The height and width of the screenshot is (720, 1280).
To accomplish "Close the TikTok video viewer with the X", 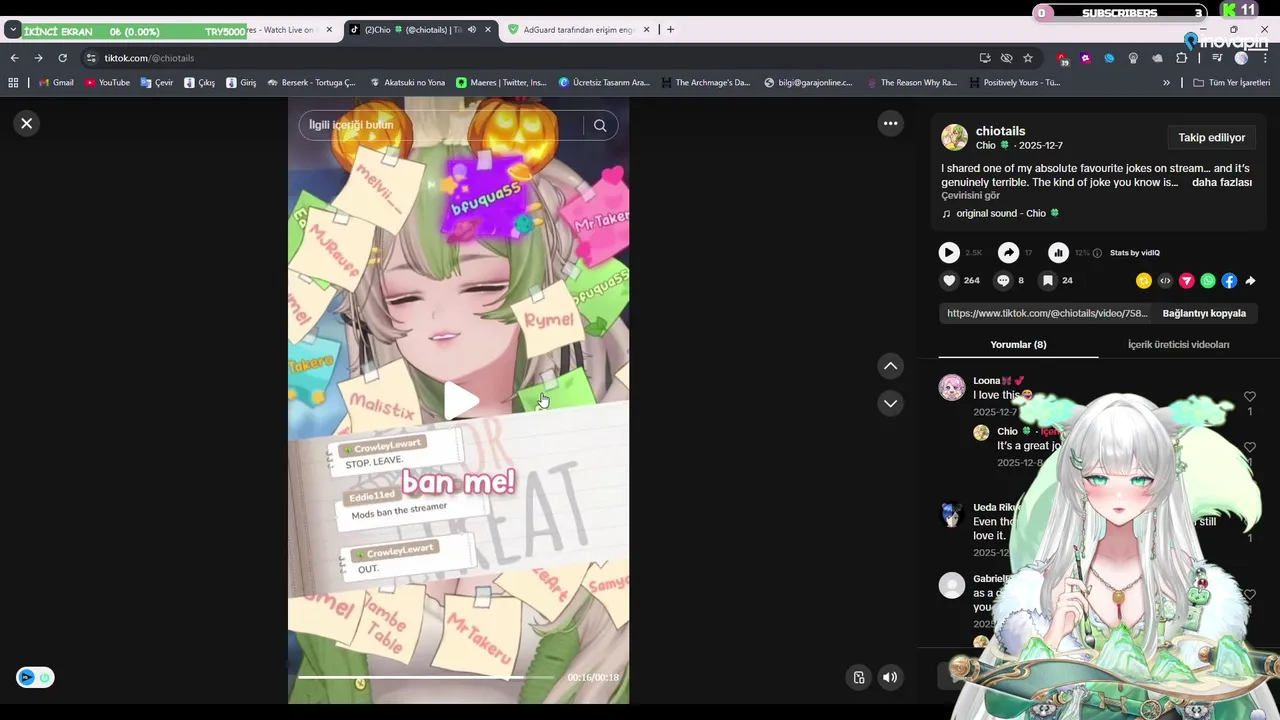I will pos(27,123).
